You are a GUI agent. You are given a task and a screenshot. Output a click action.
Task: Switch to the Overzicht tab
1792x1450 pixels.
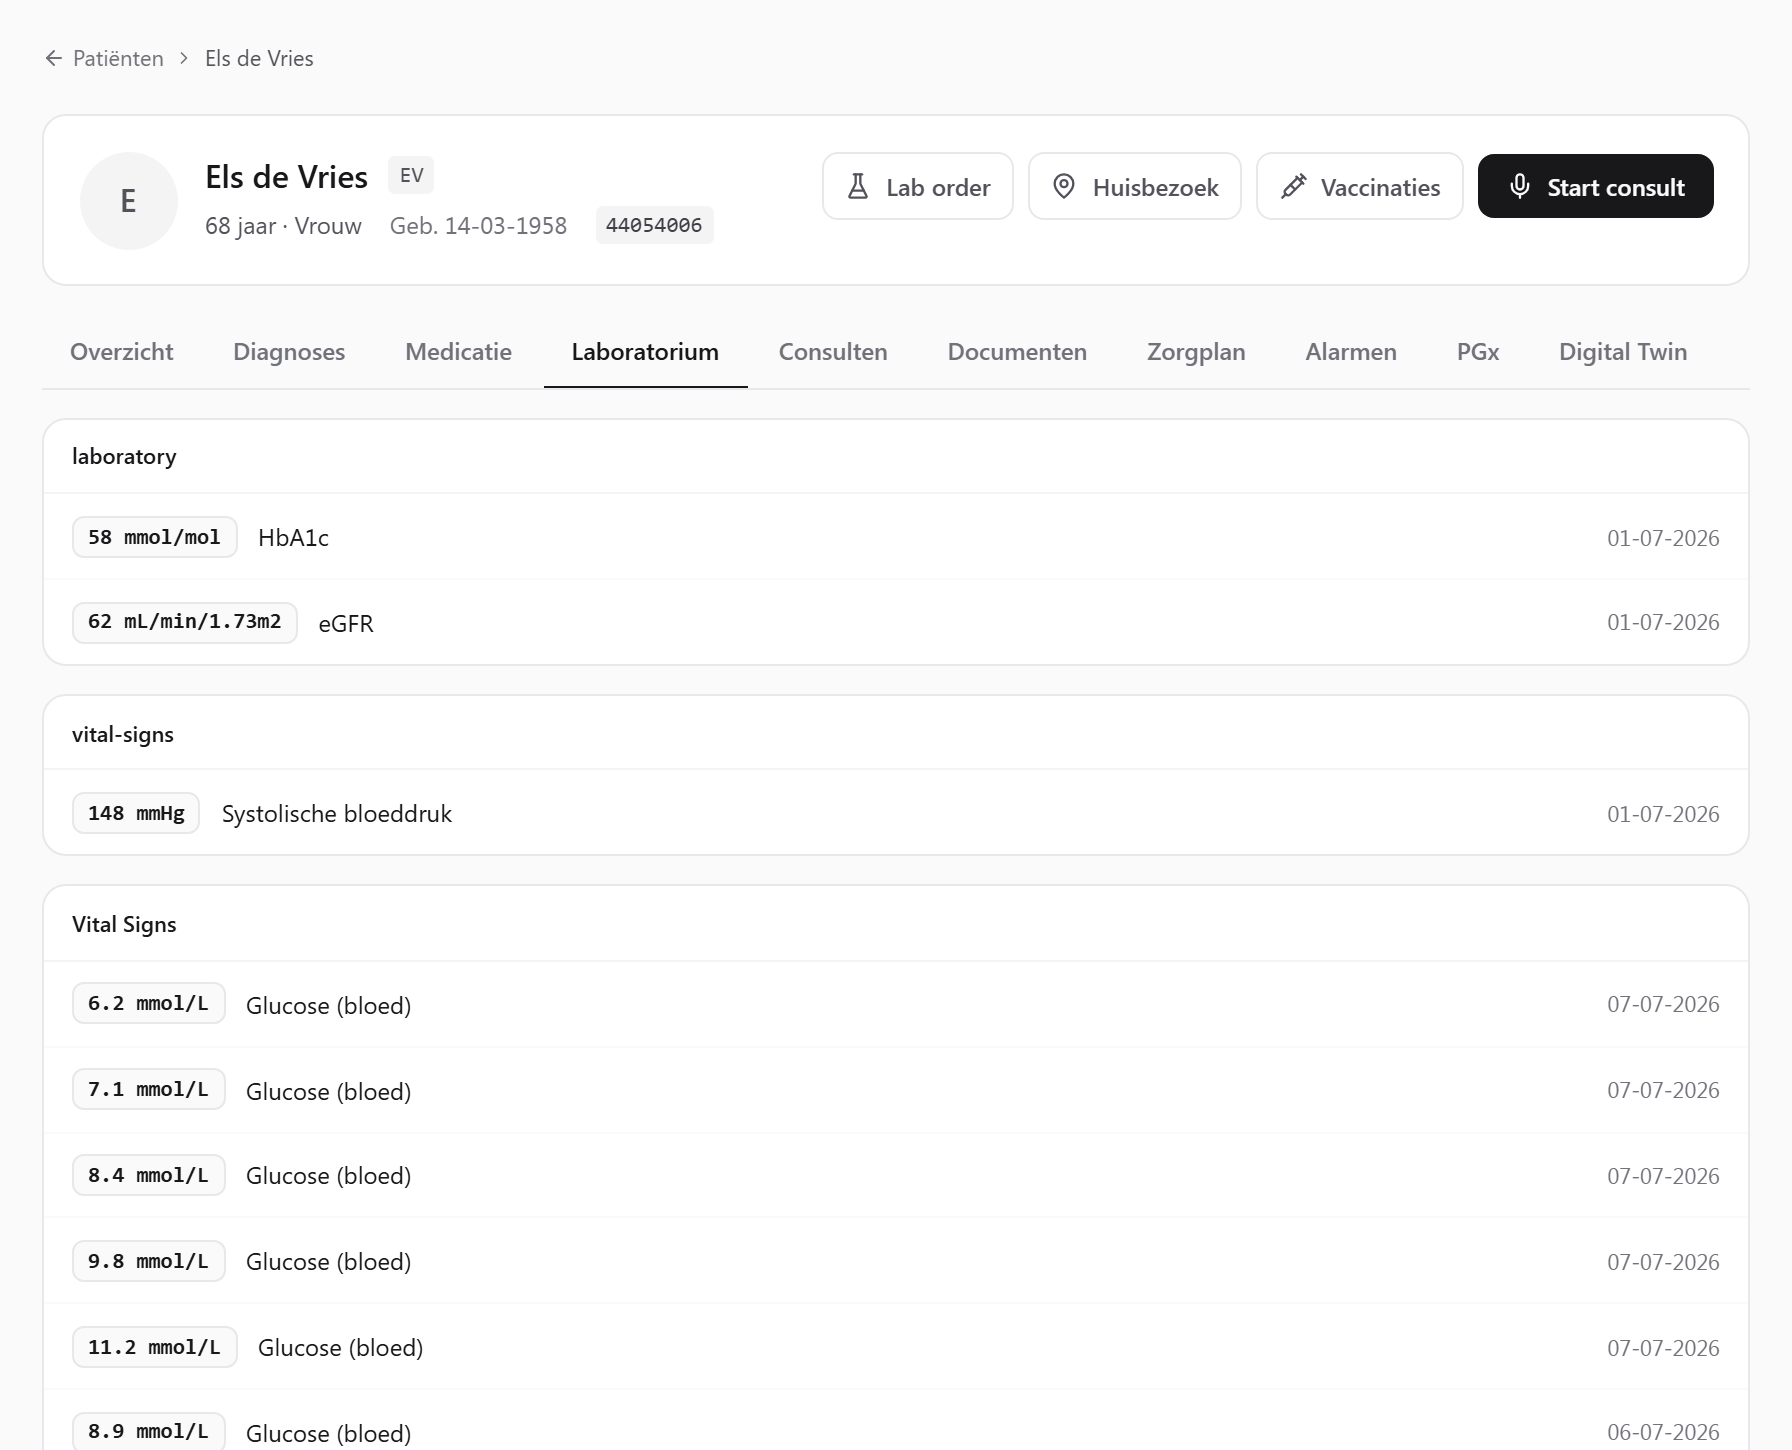pos(122,352)
